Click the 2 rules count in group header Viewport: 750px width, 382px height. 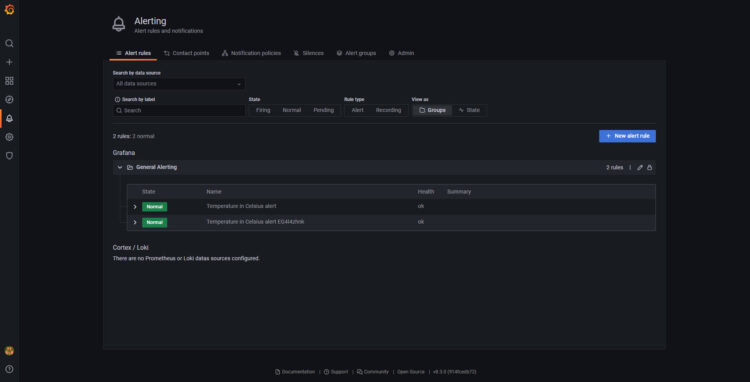pyautogui.click(x=615, y=168)
